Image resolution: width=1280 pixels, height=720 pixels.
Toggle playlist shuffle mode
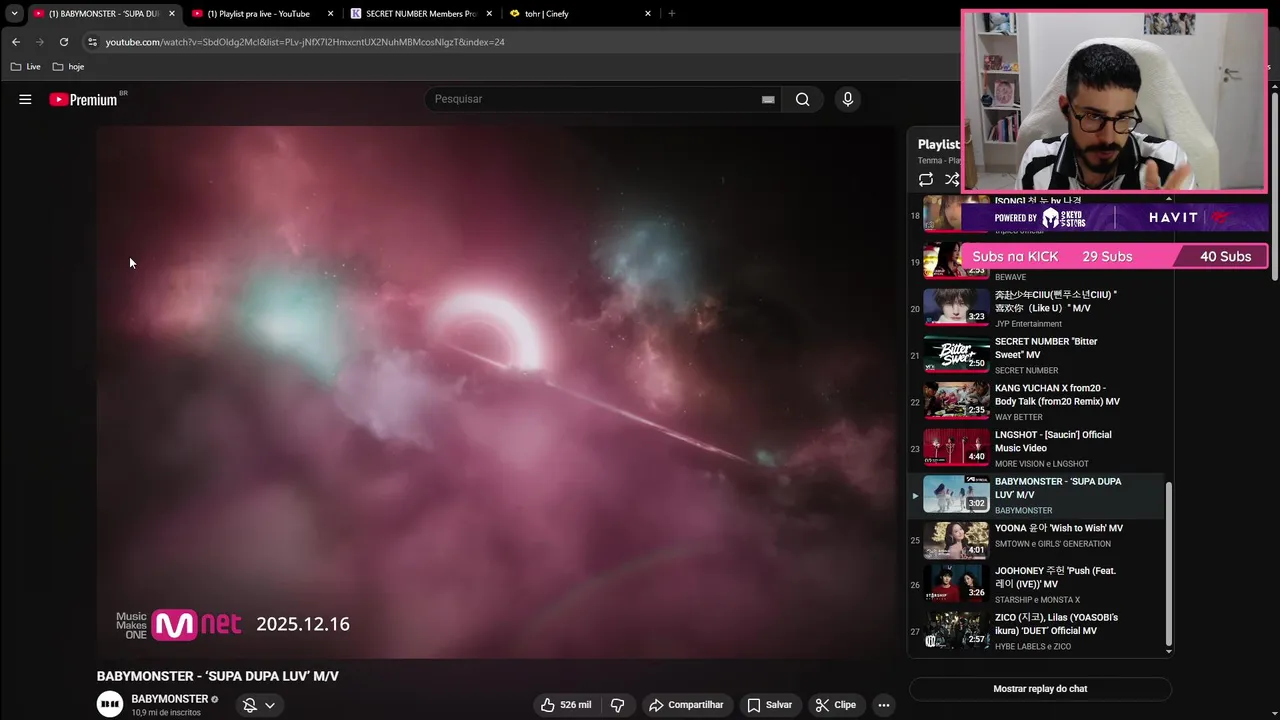point(952,179)
